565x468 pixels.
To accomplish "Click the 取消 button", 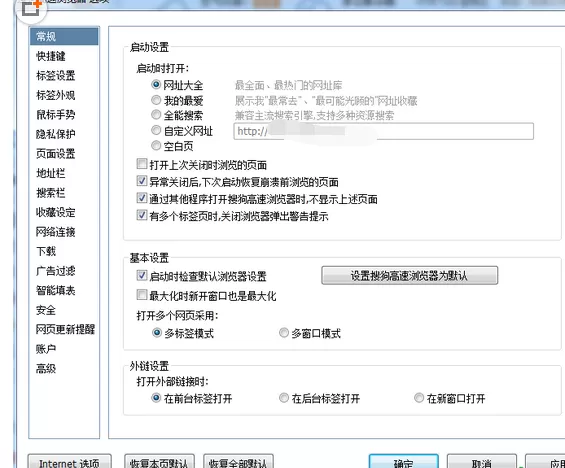I will (x=482, y=461).
